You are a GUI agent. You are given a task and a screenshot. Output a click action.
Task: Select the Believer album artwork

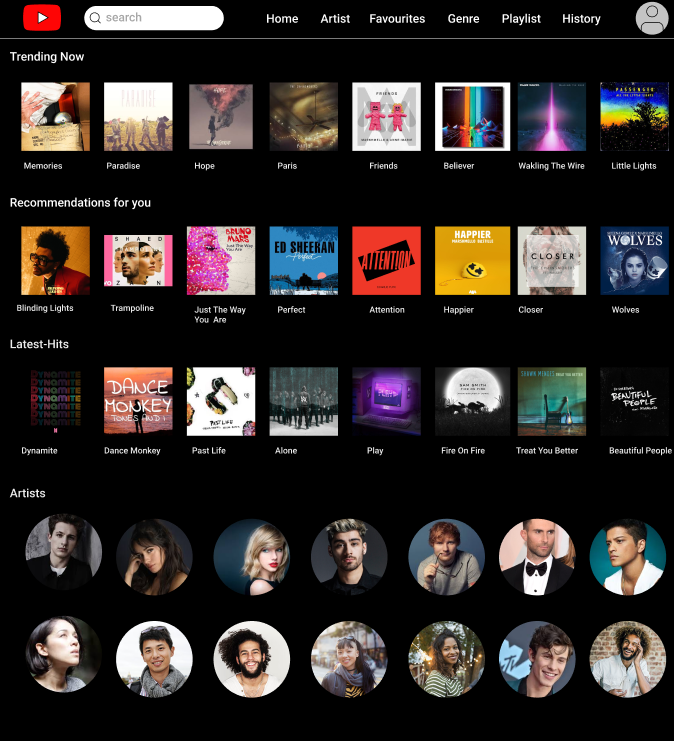pos(472,117)
